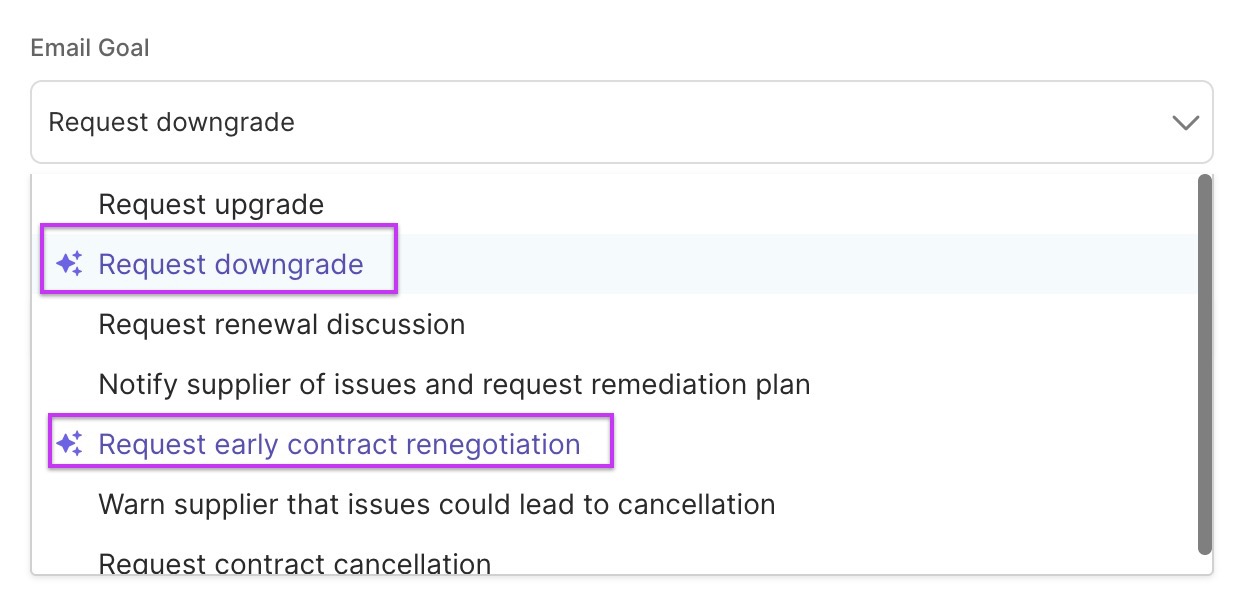
Task: Select "Request renewal discussion" goal
Action: pyautogui.click(x=281, y=325)
